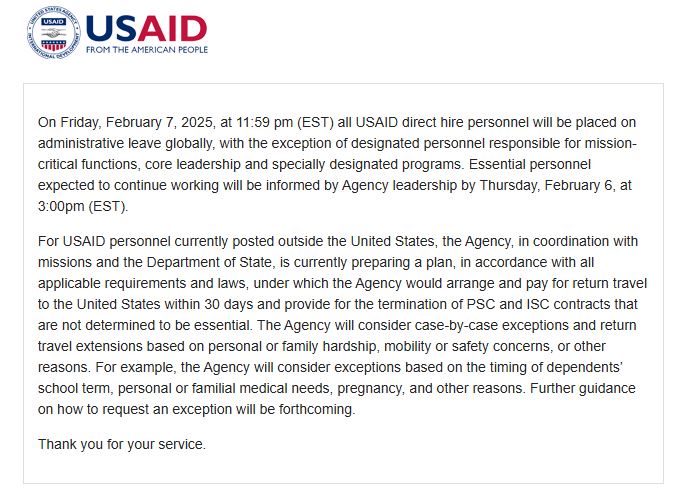Click the phrase 'Department of State'
679x504 pixels.
point(209,262)
